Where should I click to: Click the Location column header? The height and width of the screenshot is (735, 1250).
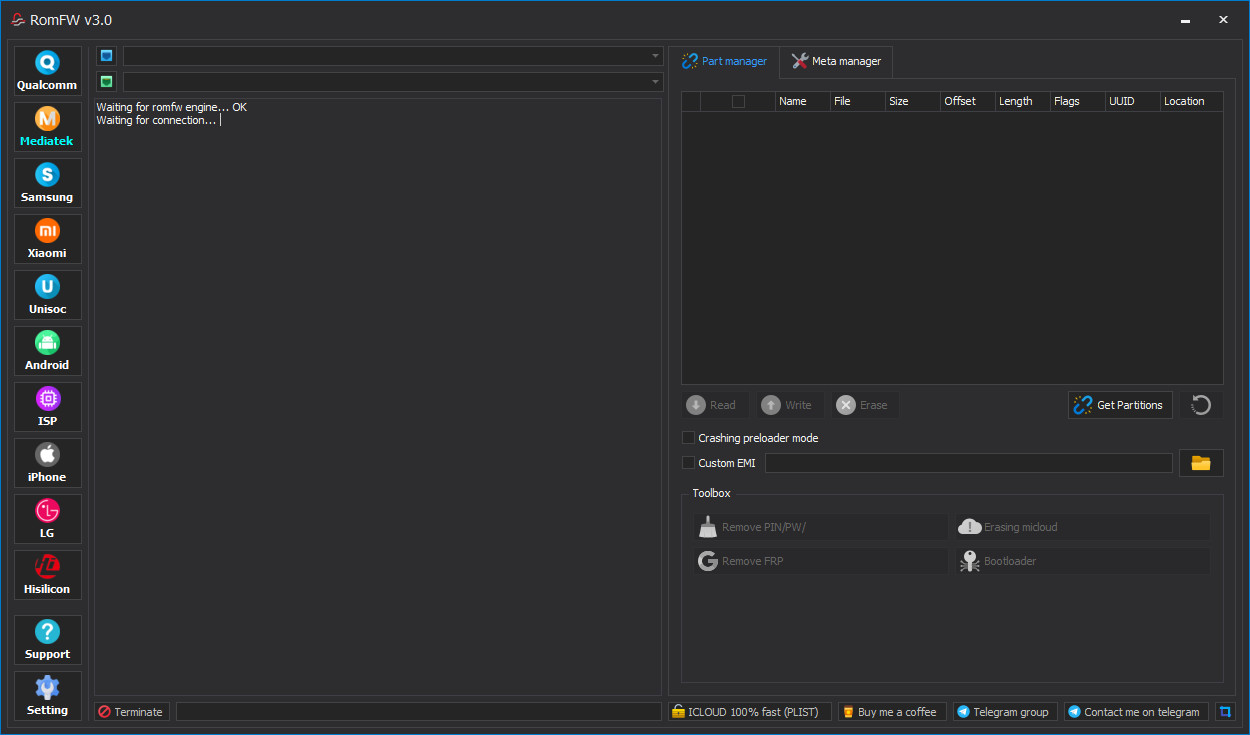1192,101
